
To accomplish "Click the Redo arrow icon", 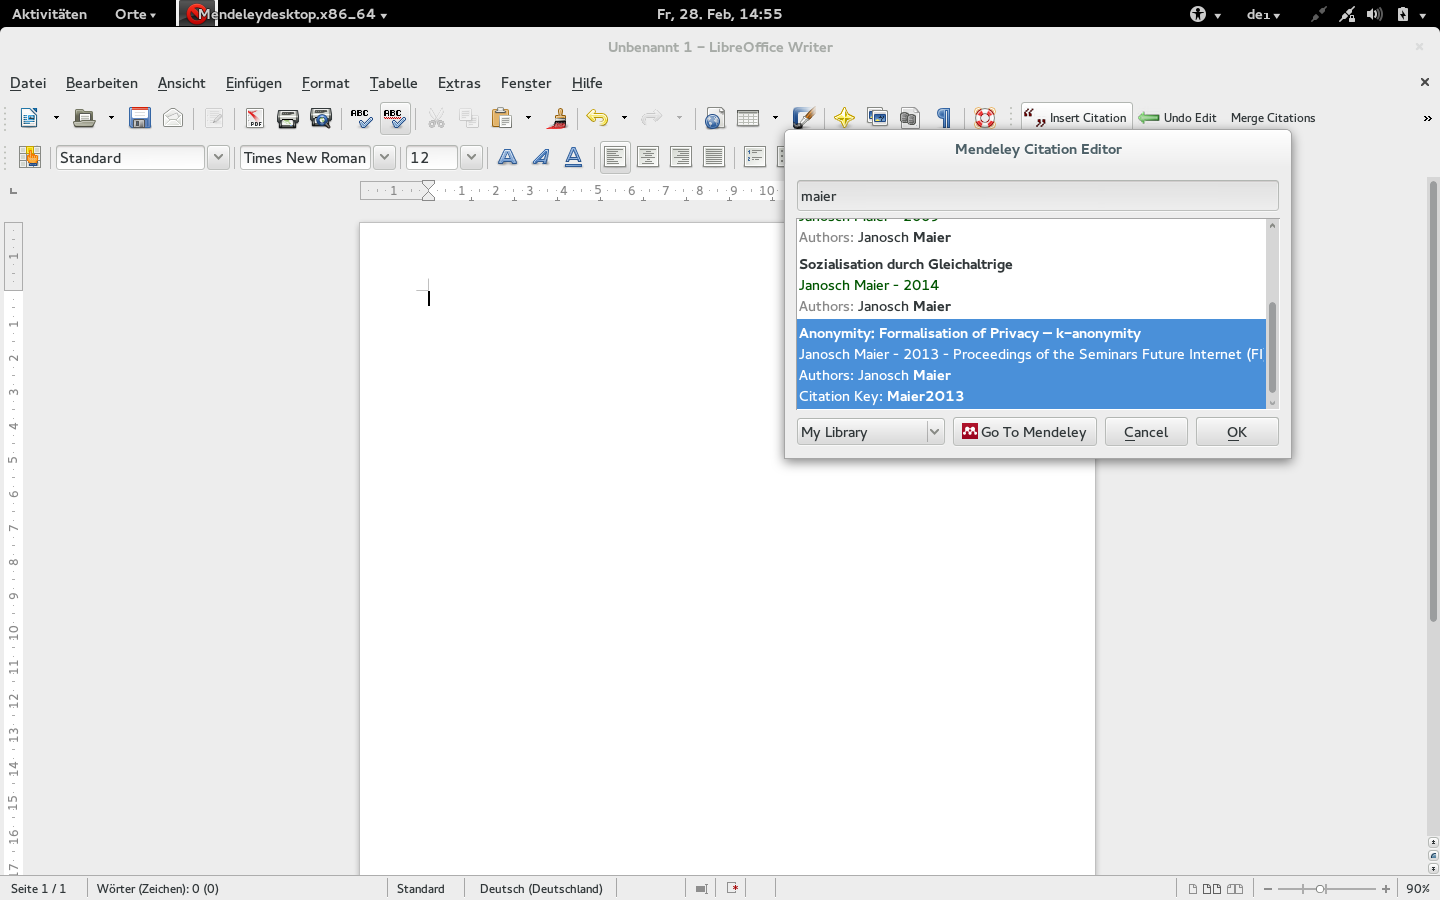I will 652,118.
